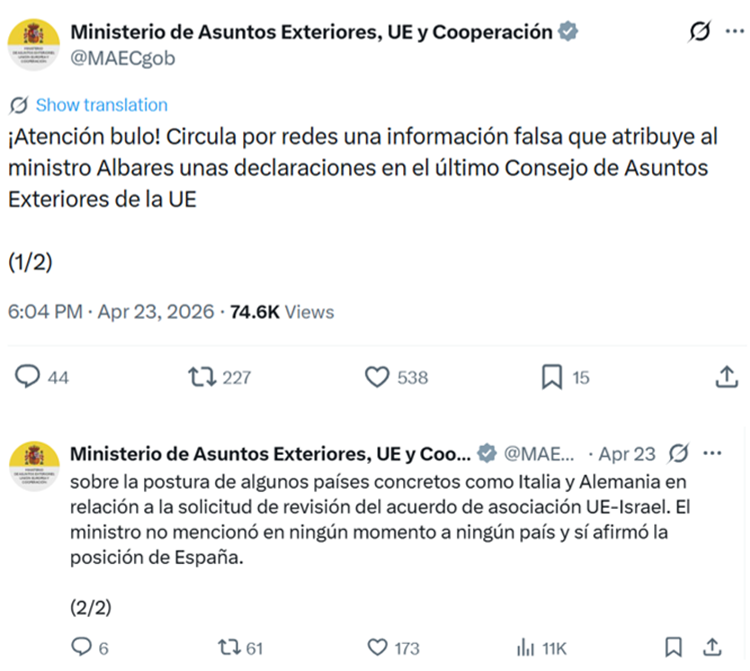Click Grok icon on the reply tweet
Image resolution: width=750 pixels, height=671 pixels.
coord(679,453)
